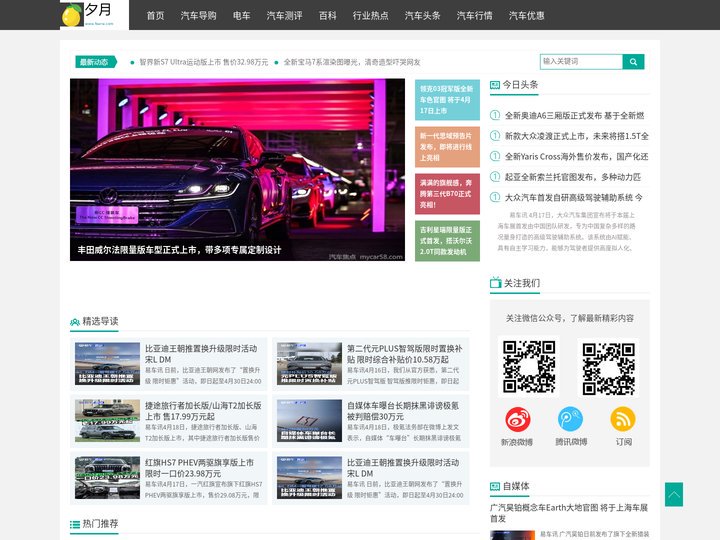
Task: Click the 腾讯微博 label
Action: (571, 442)
